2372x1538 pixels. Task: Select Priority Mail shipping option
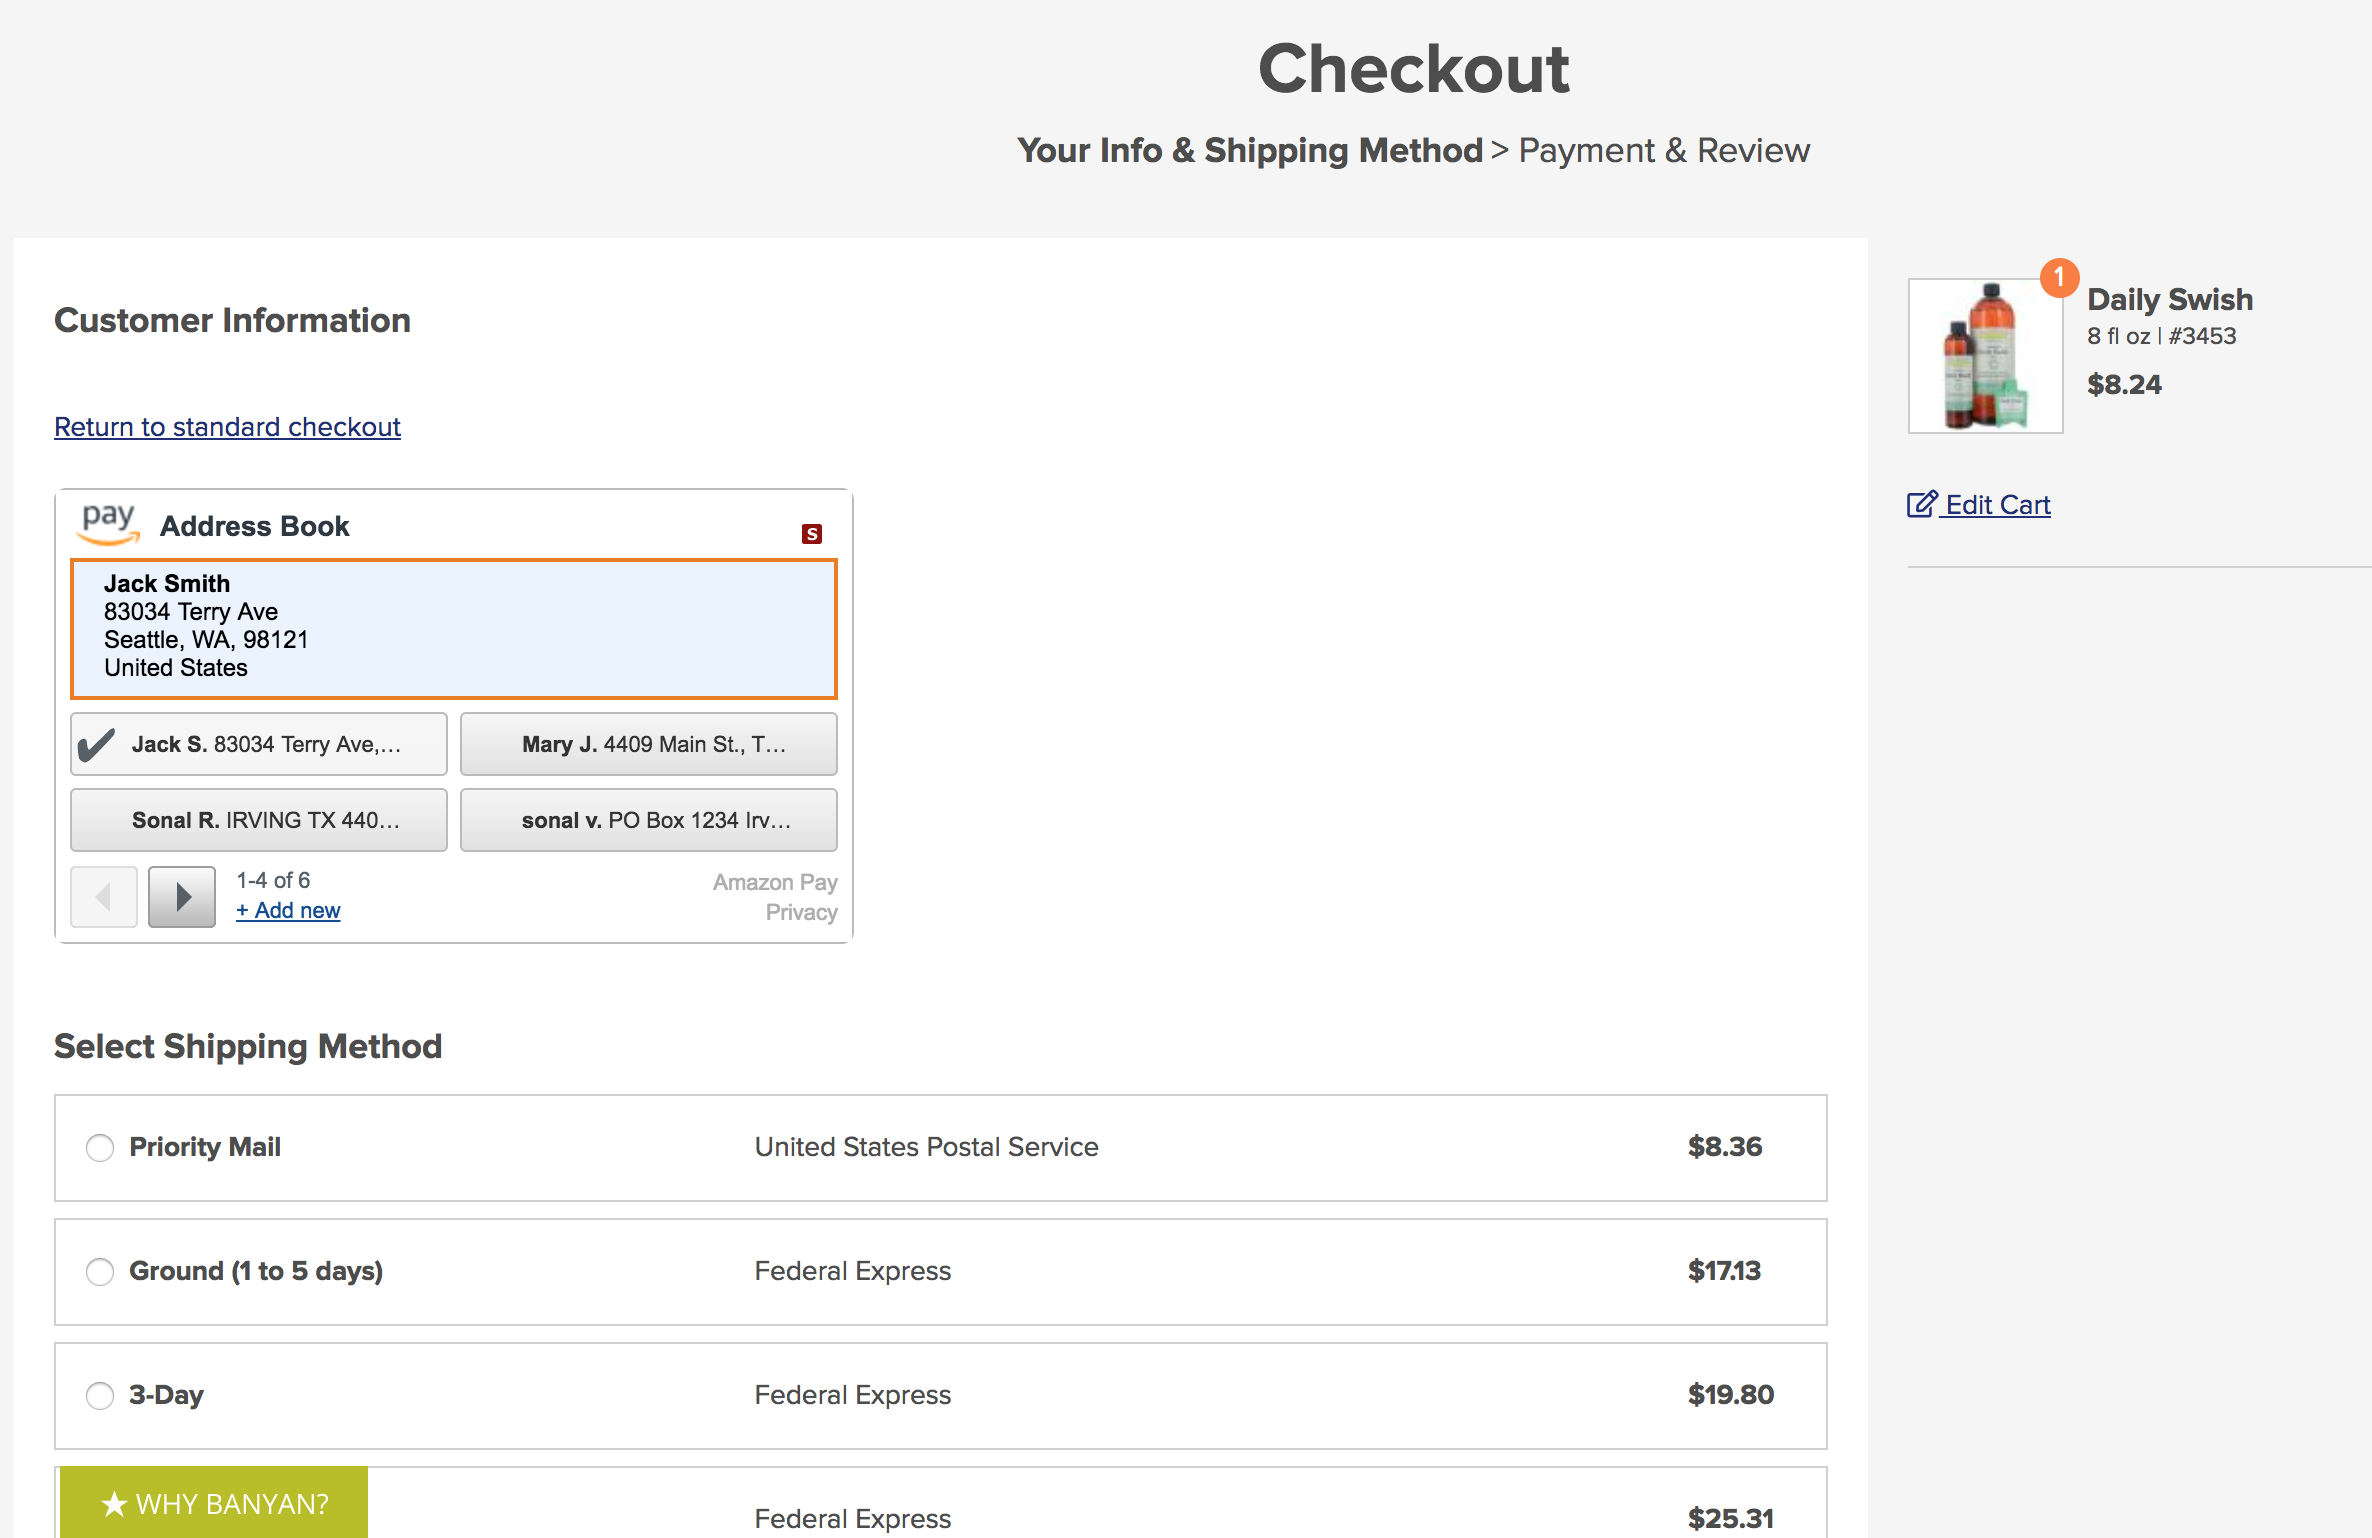tap(99, 1148)
